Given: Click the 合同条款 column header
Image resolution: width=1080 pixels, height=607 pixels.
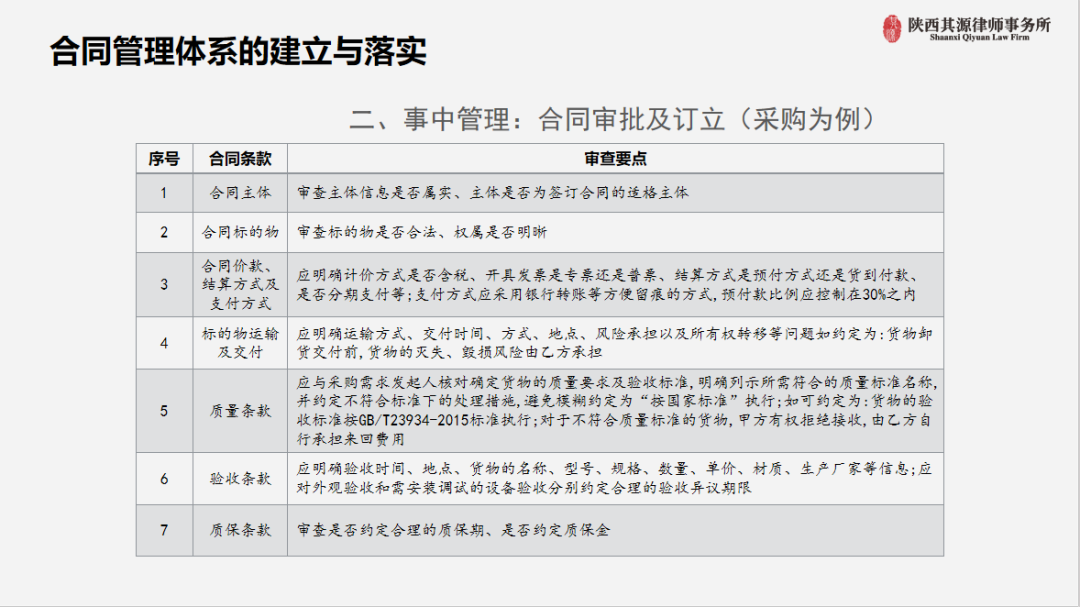Looking at the screenshot, I should (x=240, y=158).
